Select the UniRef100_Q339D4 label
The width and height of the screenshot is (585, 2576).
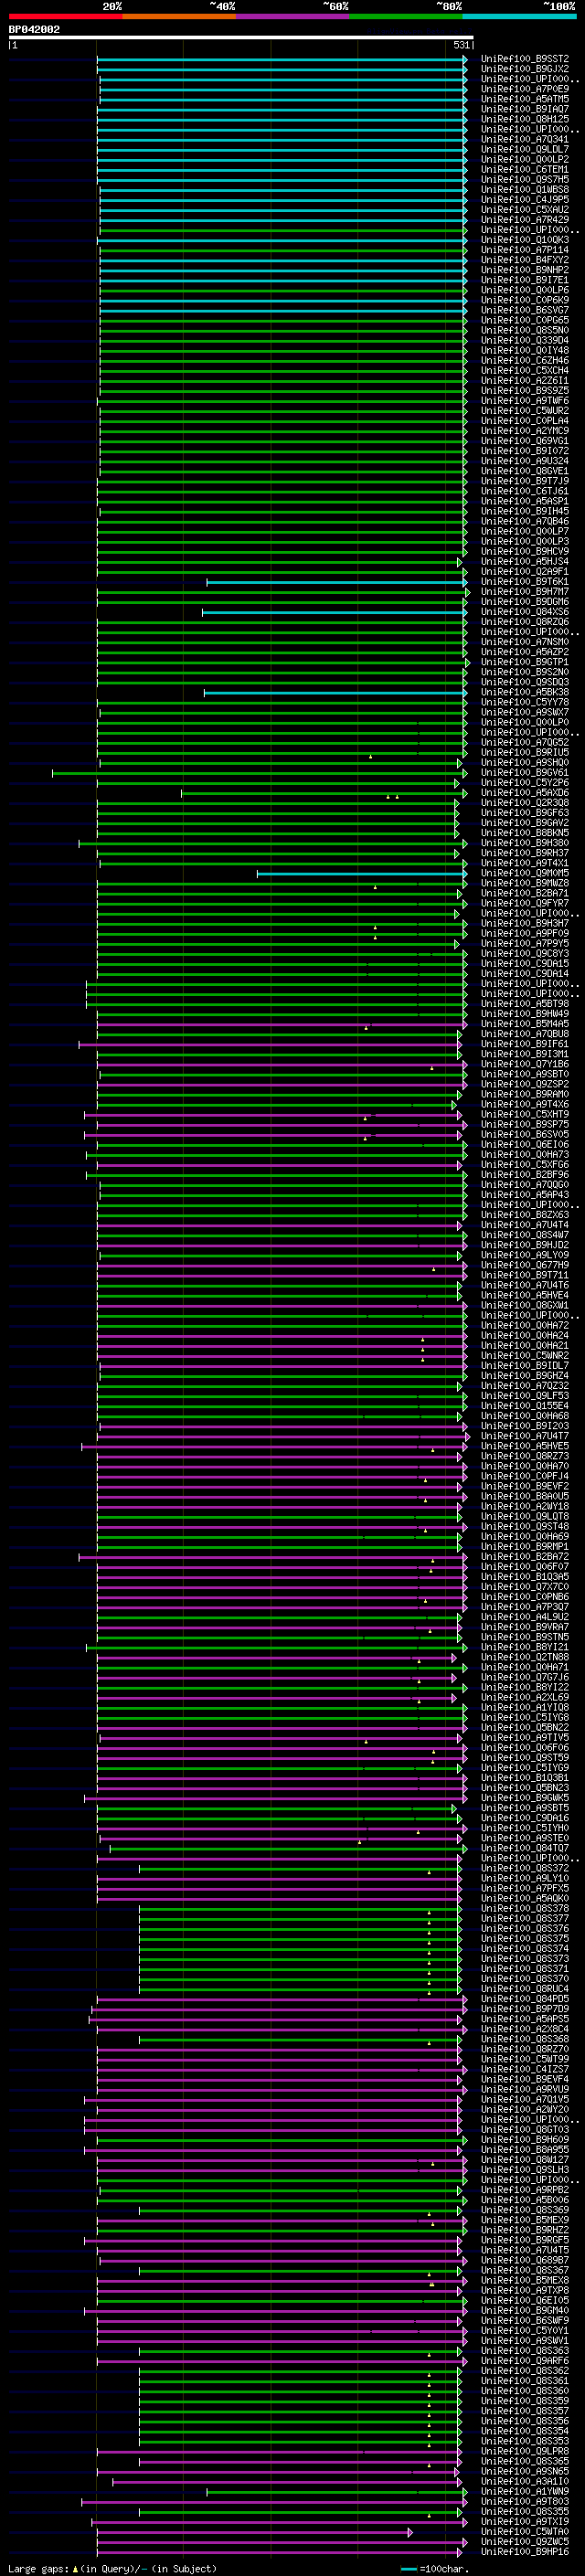pyautogui.click(x=525, y=340)
